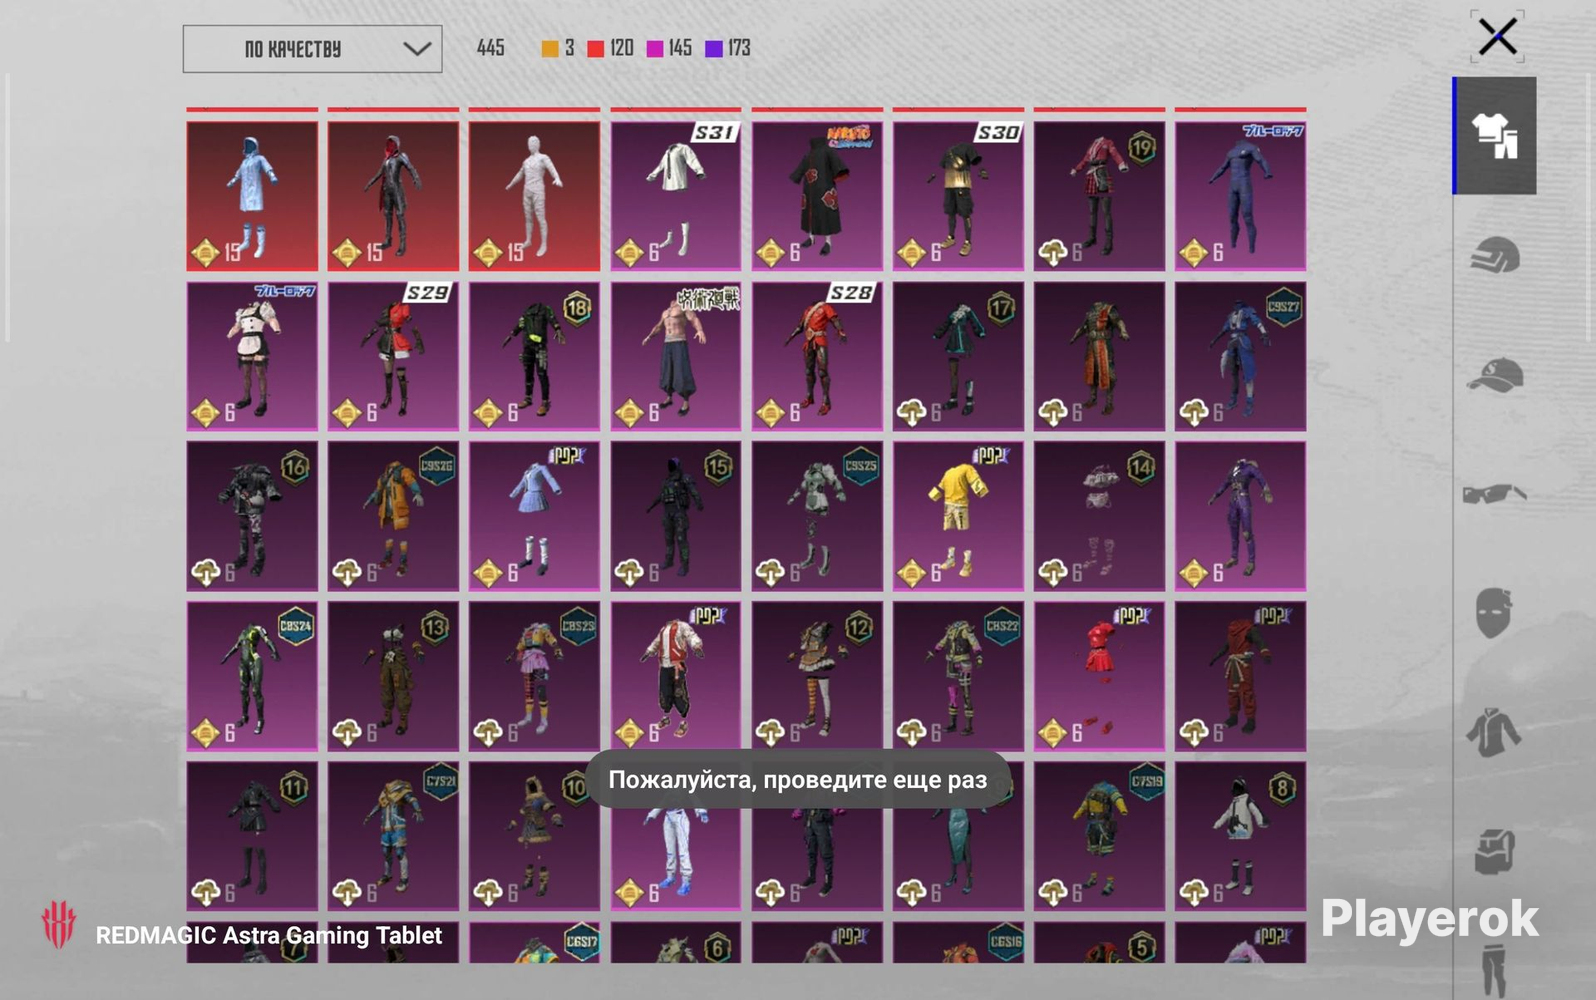Pick the blue bodysuit outfit

pyautogui.click(x=1240, y=196)
